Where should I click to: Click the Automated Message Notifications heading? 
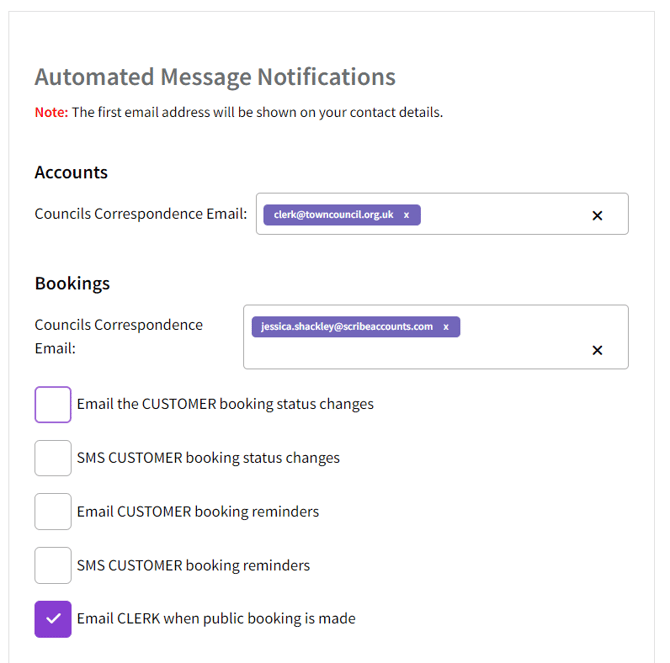[215, 77]
